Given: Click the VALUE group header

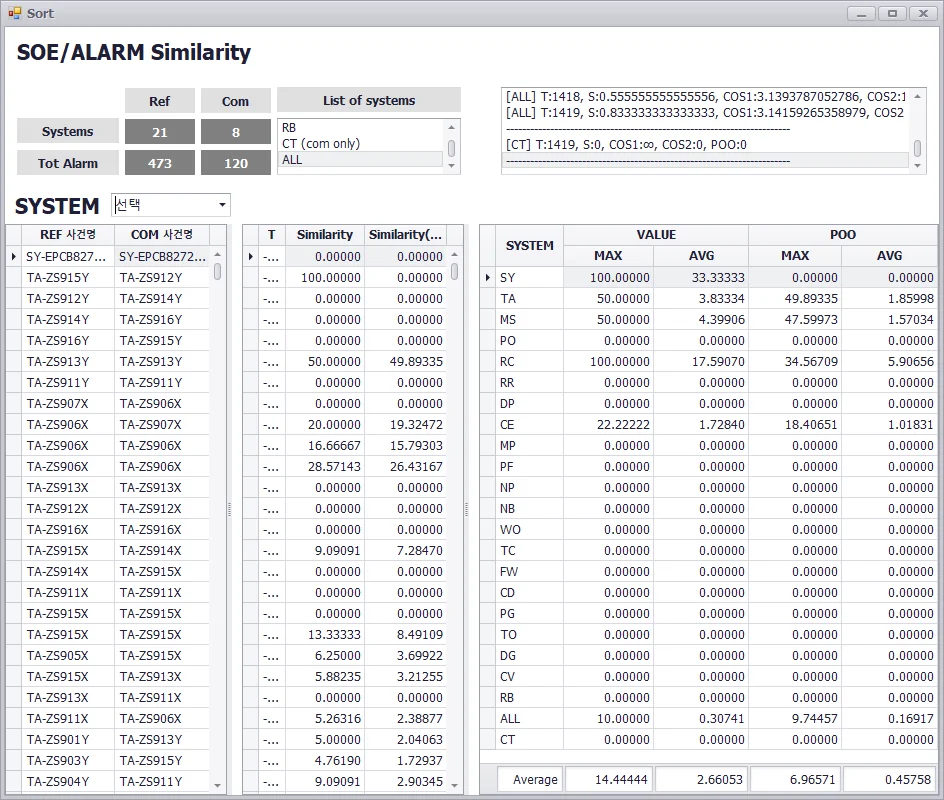Looking at the screenshot, I should [656, 235].
